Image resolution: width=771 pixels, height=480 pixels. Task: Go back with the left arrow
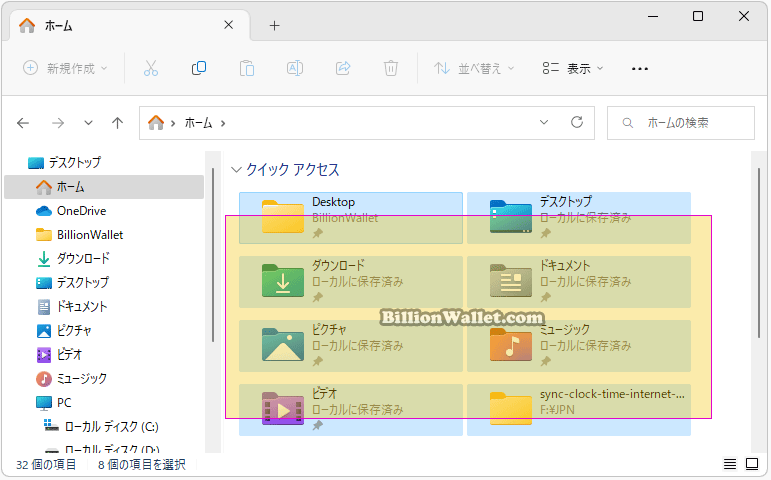pyautogui.click(x=23, y=123)
